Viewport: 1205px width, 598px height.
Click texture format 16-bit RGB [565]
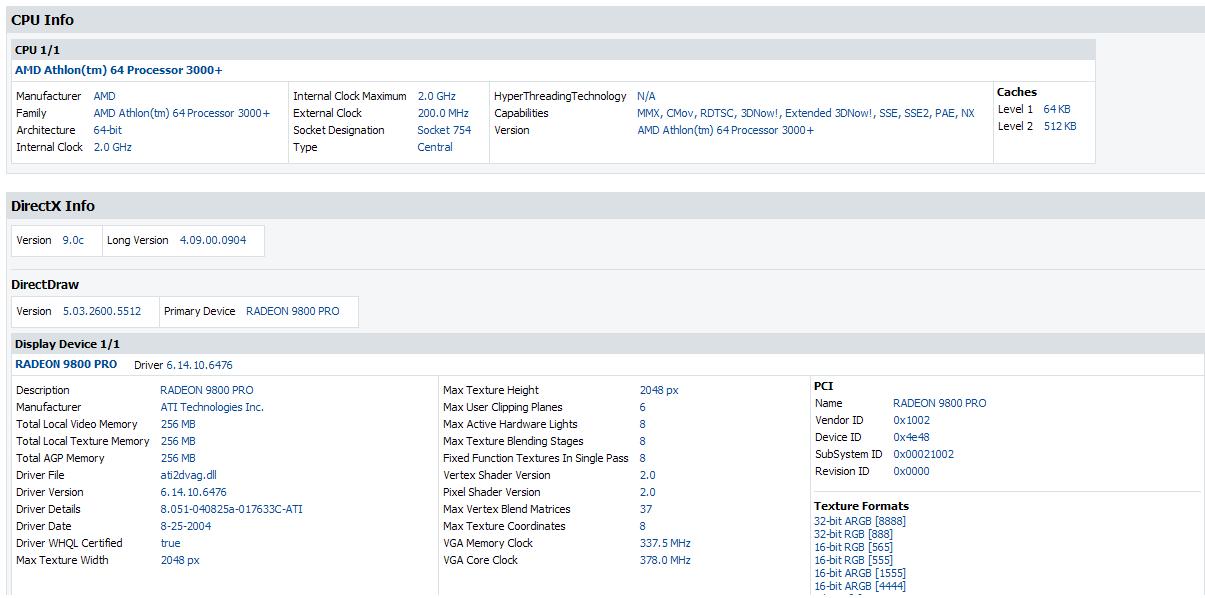853,547
